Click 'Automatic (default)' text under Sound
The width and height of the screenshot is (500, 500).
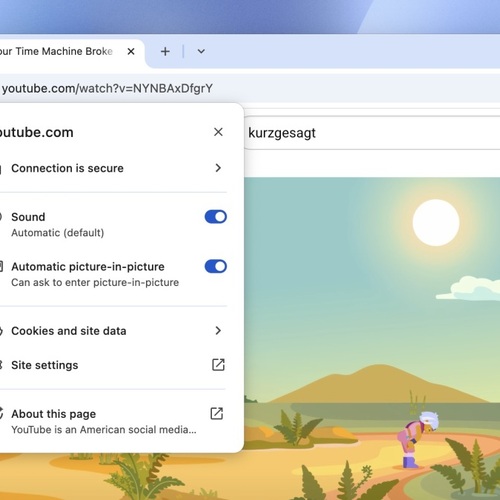click(58, 233)
